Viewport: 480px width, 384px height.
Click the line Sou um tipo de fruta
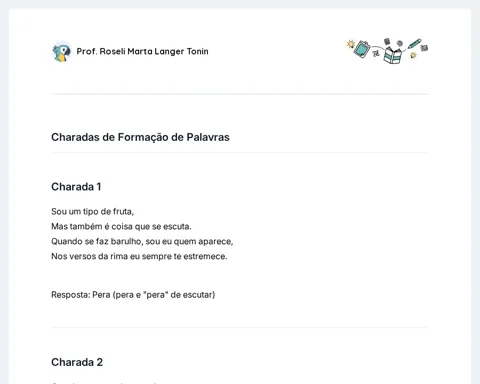coord(92,211)
